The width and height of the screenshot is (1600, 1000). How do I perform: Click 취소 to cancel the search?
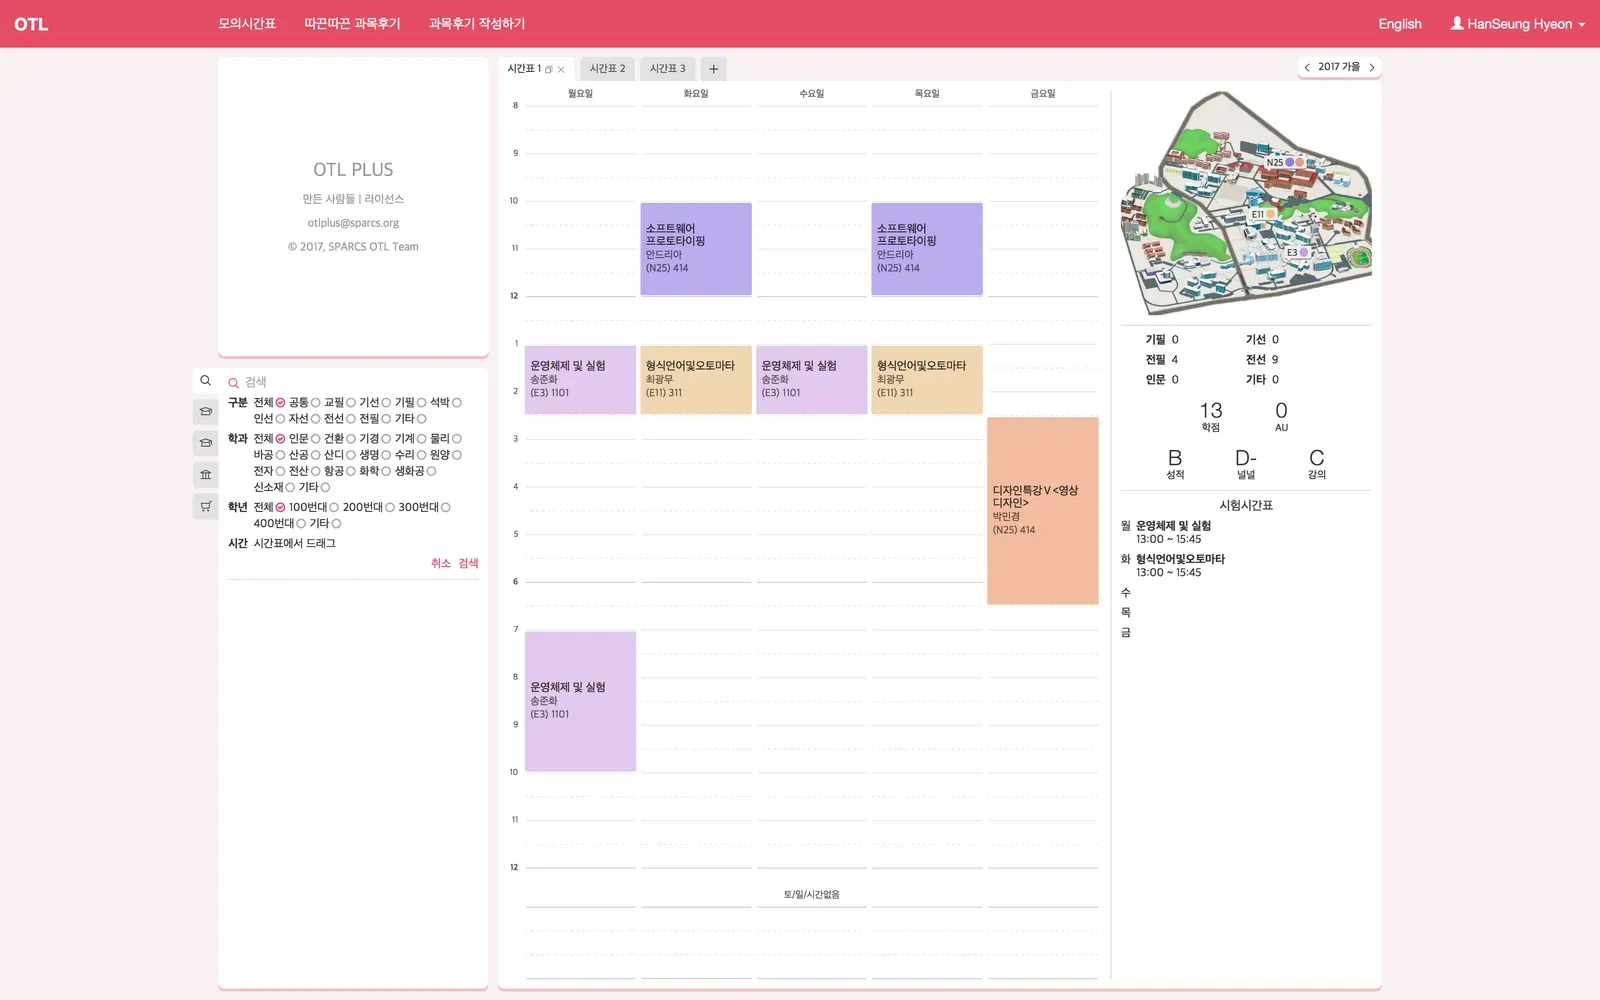click(x=440, y=563)
